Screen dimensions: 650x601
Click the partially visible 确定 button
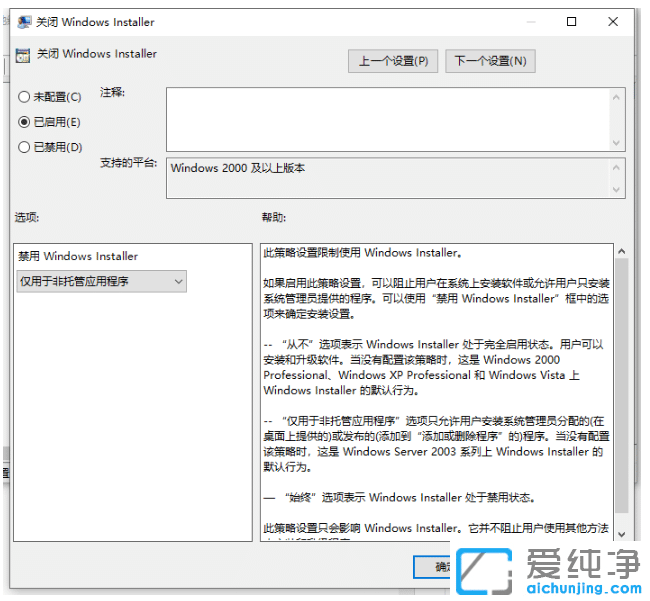coord(432,567)
